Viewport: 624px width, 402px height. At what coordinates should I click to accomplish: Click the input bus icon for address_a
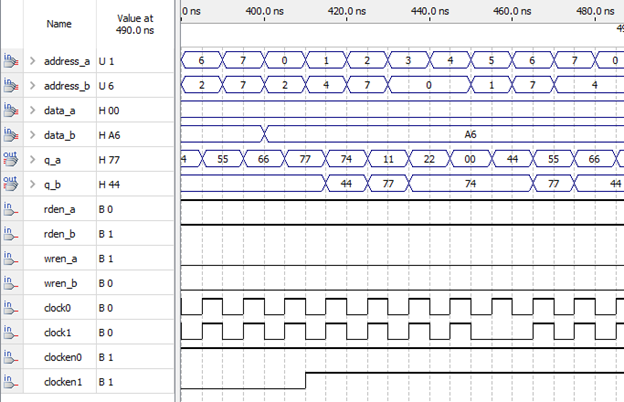12,61
